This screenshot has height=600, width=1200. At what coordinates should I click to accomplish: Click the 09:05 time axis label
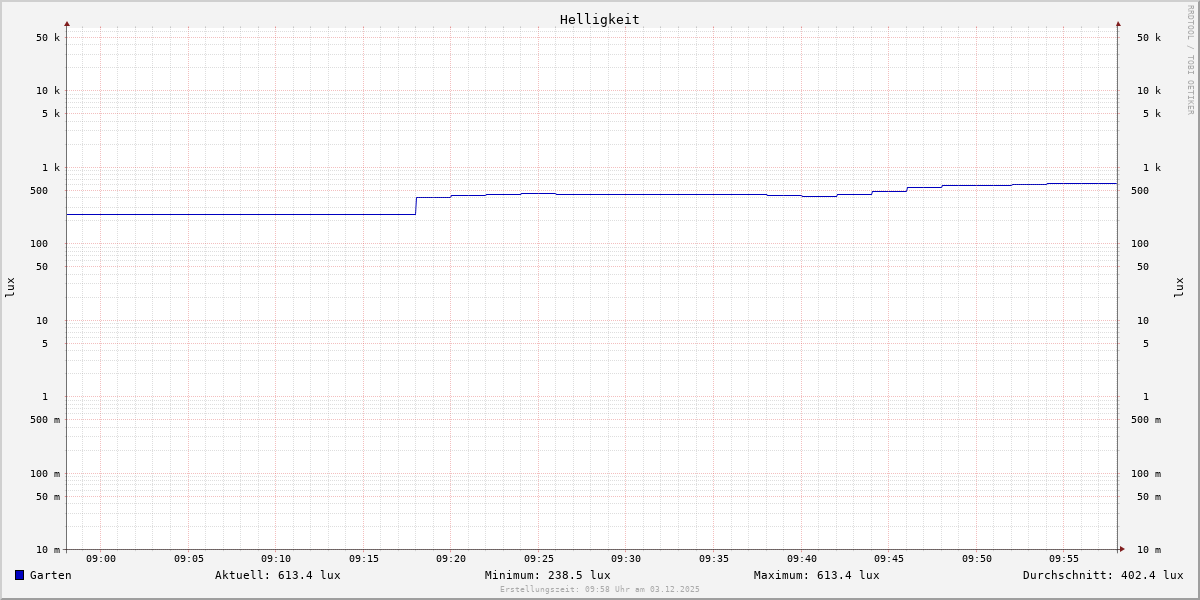(189, 559)
